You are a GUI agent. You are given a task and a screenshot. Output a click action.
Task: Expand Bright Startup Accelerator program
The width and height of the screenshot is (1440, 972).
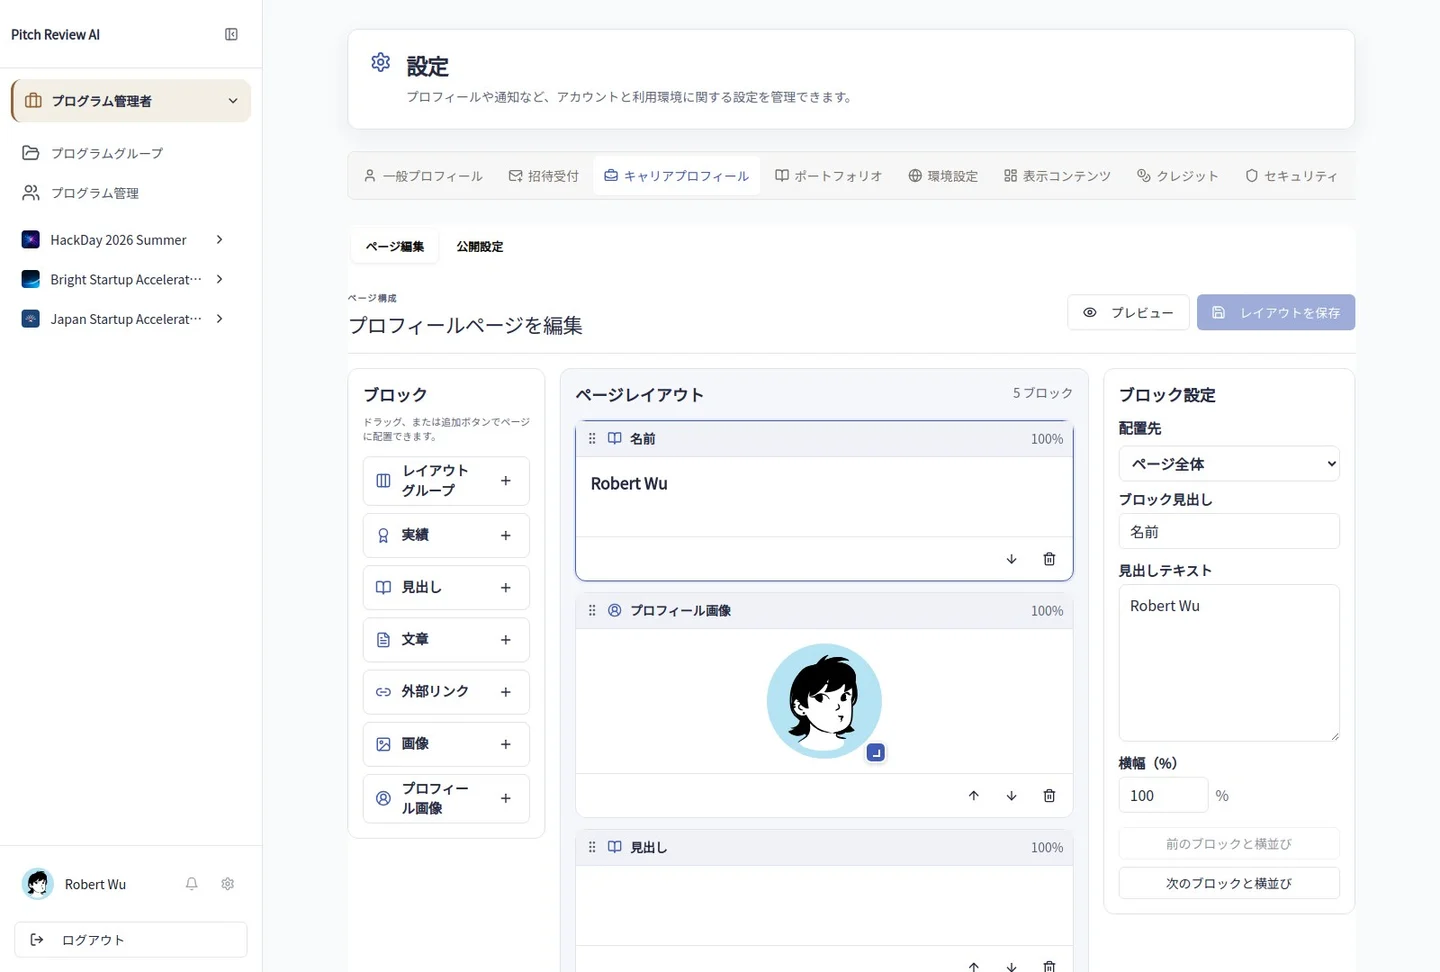coord(219,280)
